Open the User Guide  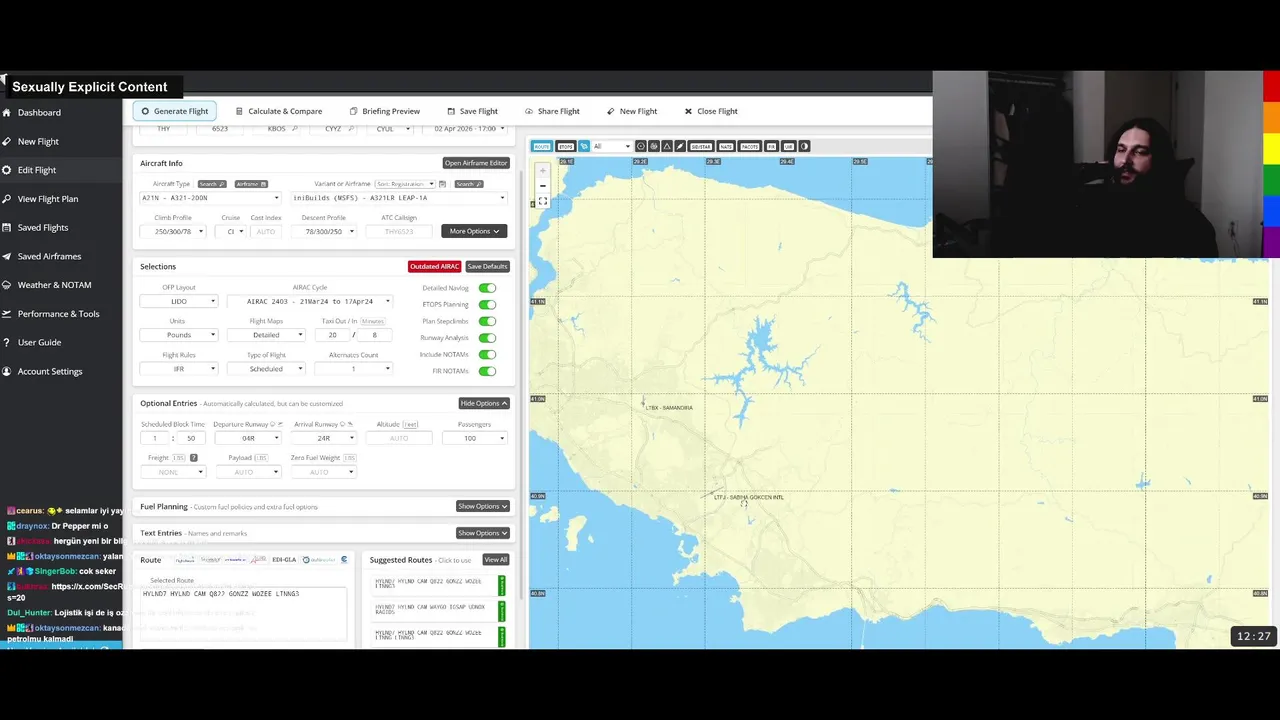(39, 342)
